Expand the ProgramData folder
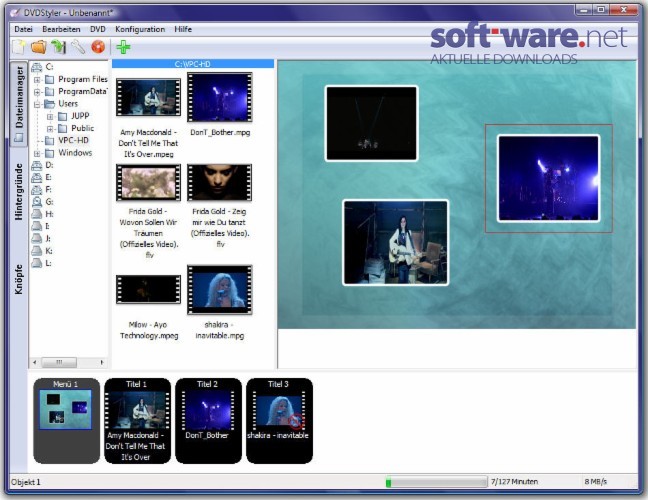The image size is (648, 500). [x=37, y=92]
